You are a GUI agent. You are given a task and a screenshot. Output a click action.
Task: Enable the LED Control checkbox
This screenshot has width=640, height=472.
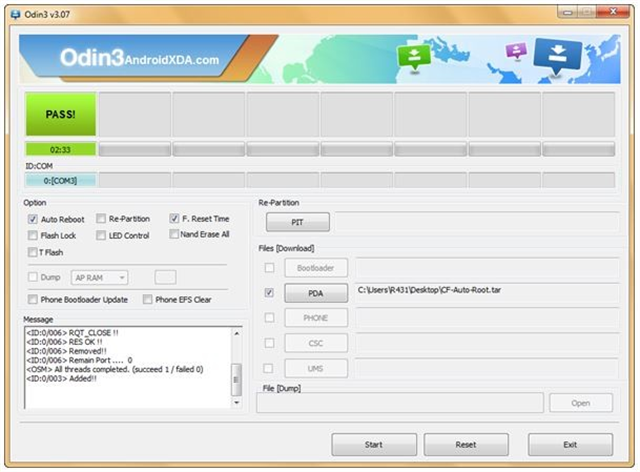pyautogui.click(x=101, y=235)
